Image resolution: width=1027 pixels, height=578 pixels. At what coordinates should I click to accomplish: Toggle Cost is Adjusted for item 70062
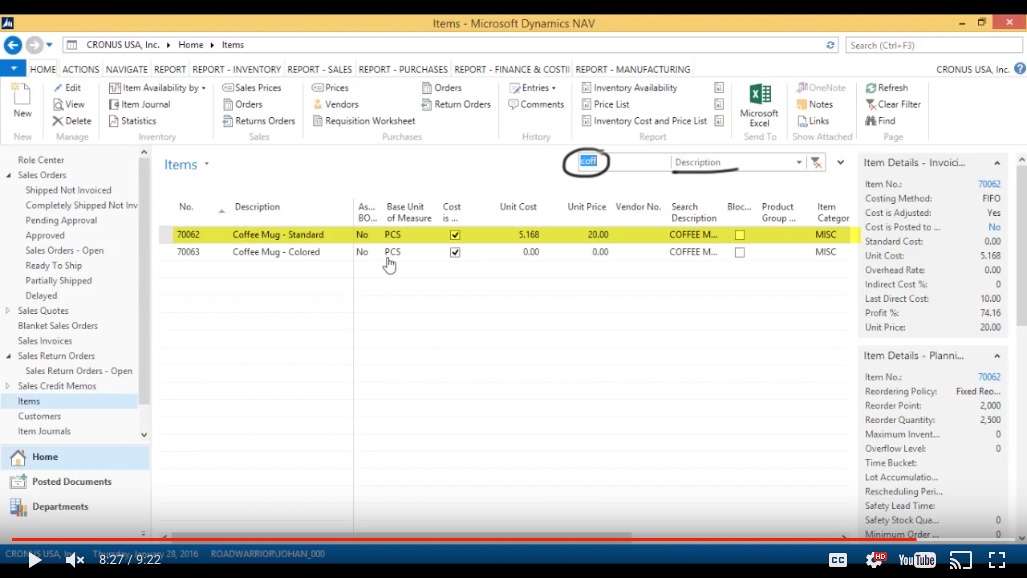(455, 235)
